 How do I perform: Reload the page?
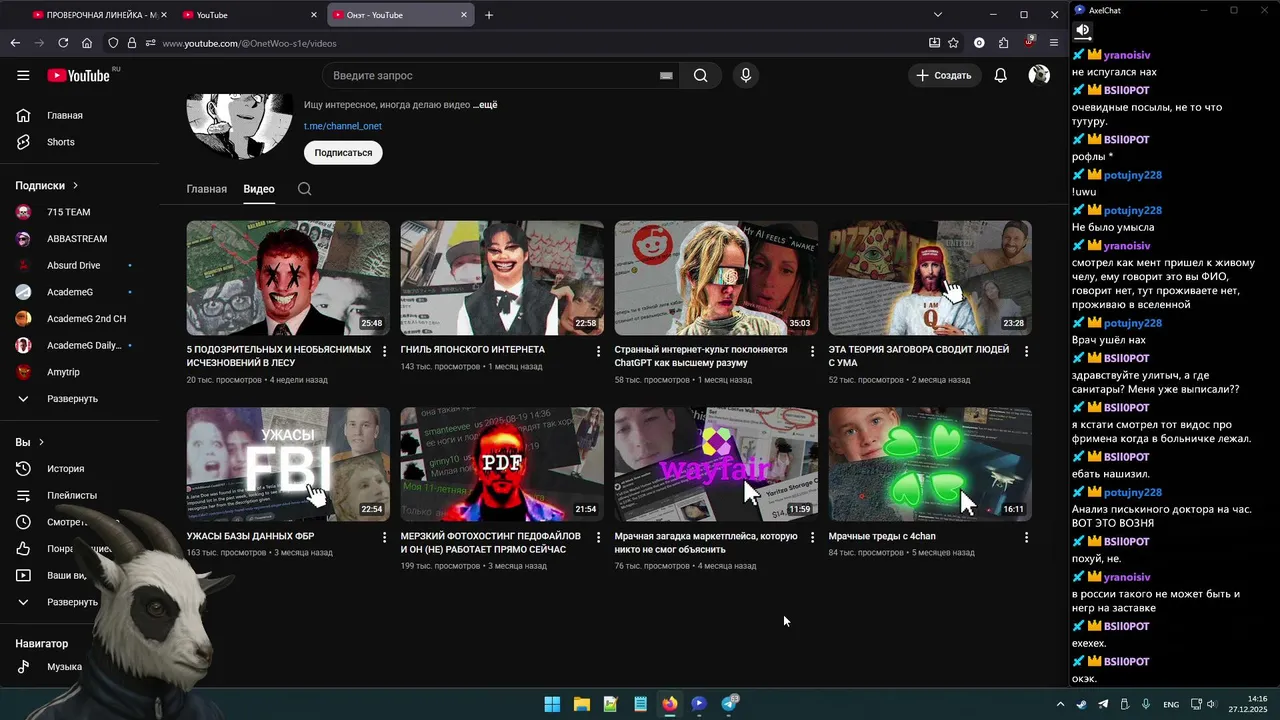coord(63,43)
